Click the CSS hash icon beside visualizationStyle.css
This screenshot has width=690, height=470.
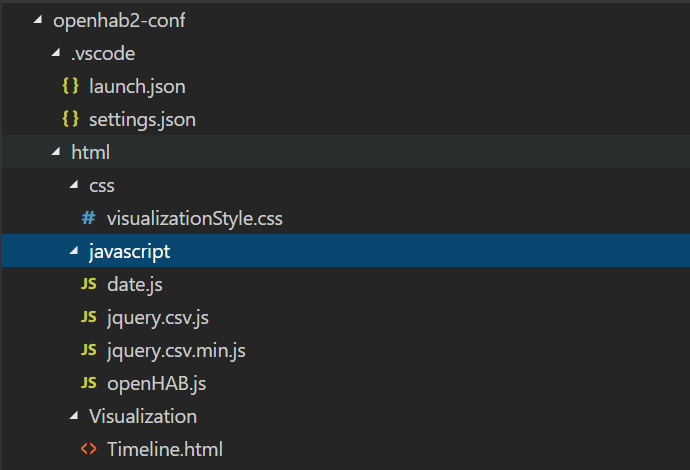pos(88,219)
